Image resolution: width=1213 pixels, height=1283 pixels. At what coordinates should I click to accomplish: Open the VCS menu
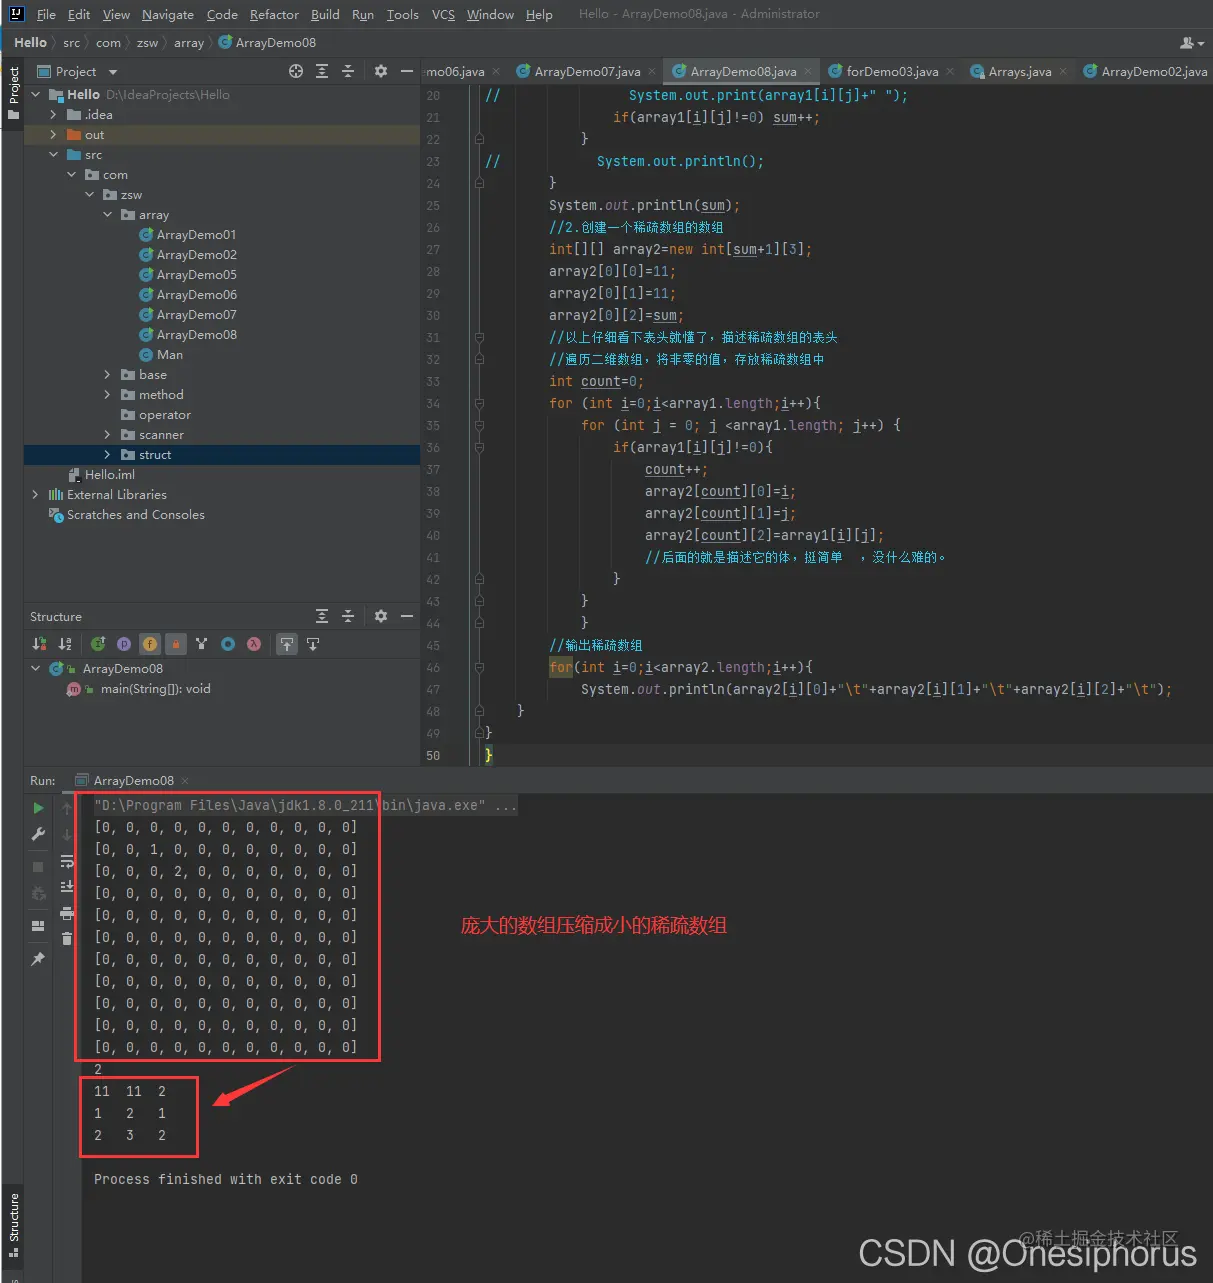tap(443, 15)
